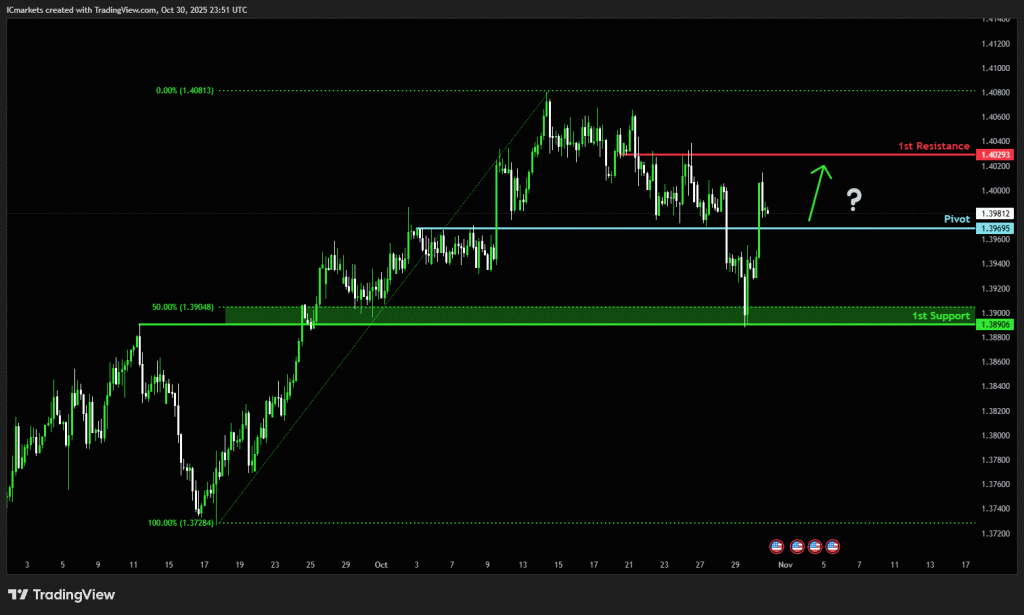
Task: Click the 50.00% (1.39048) Fibonacci label
Action: [x=185, y=308]
